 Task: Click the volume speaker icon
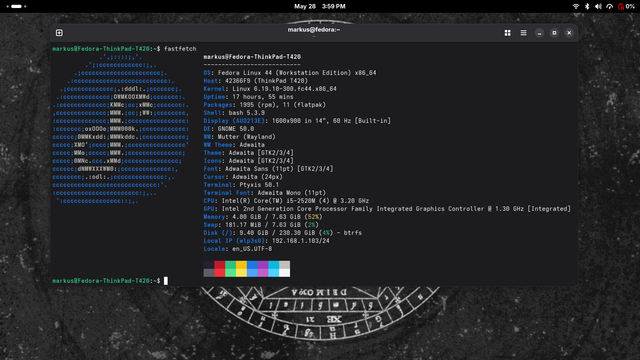tap(598, 6)
